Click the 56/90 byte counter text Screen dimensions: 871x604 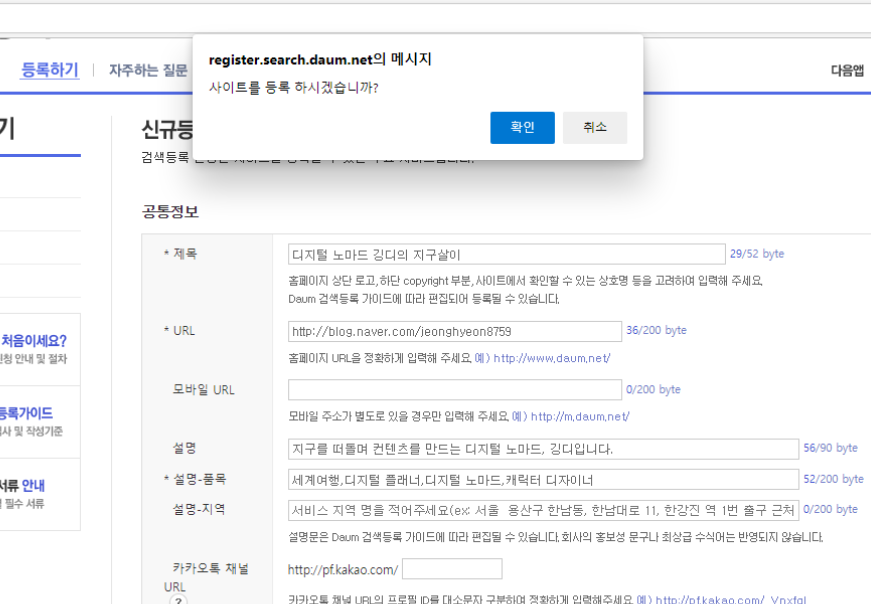830,448
